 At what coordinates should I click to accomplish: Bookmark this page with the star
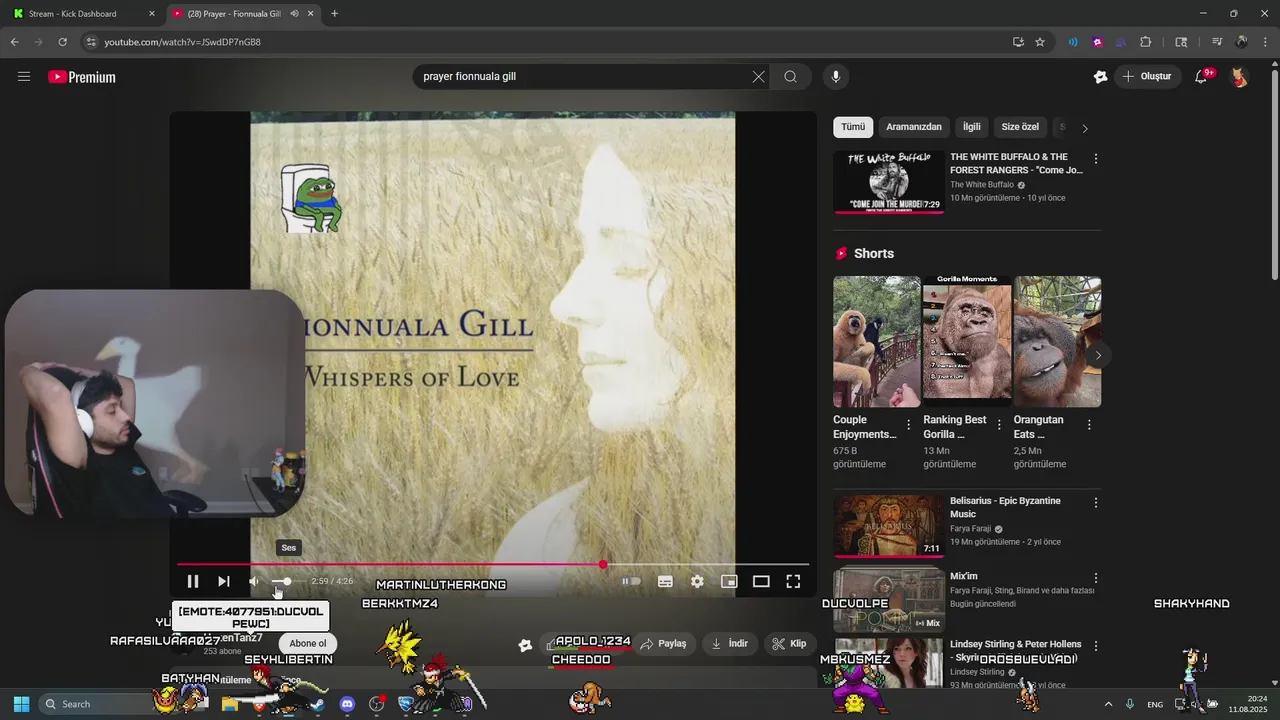click(1040, 42)
